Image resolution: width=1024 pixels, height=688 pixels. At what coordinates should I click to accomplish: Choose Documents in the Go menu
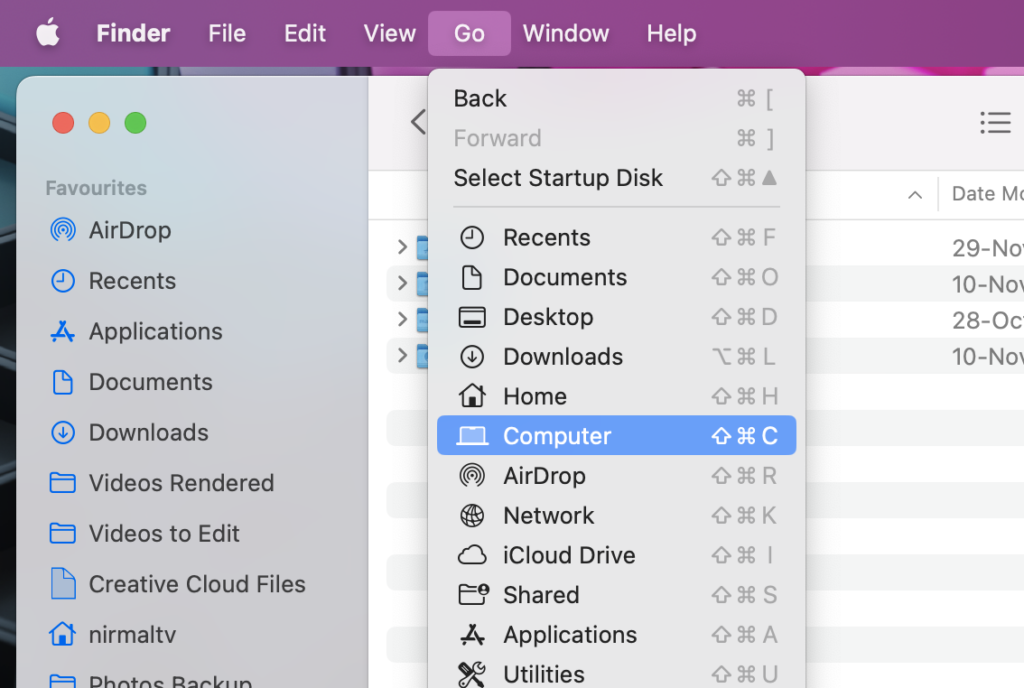(616, 277)
